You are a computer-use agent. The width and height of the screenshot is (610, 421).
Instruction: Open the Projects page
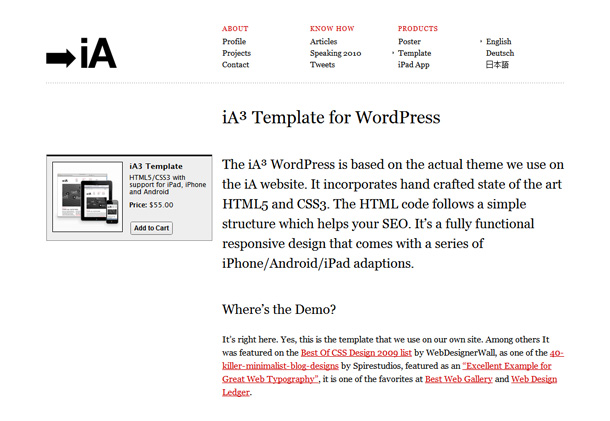click(237, 53)
